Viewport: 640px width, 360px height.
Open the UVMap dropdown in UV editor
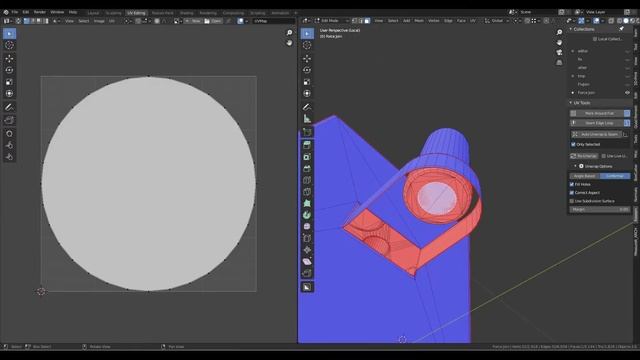[273, 21]
